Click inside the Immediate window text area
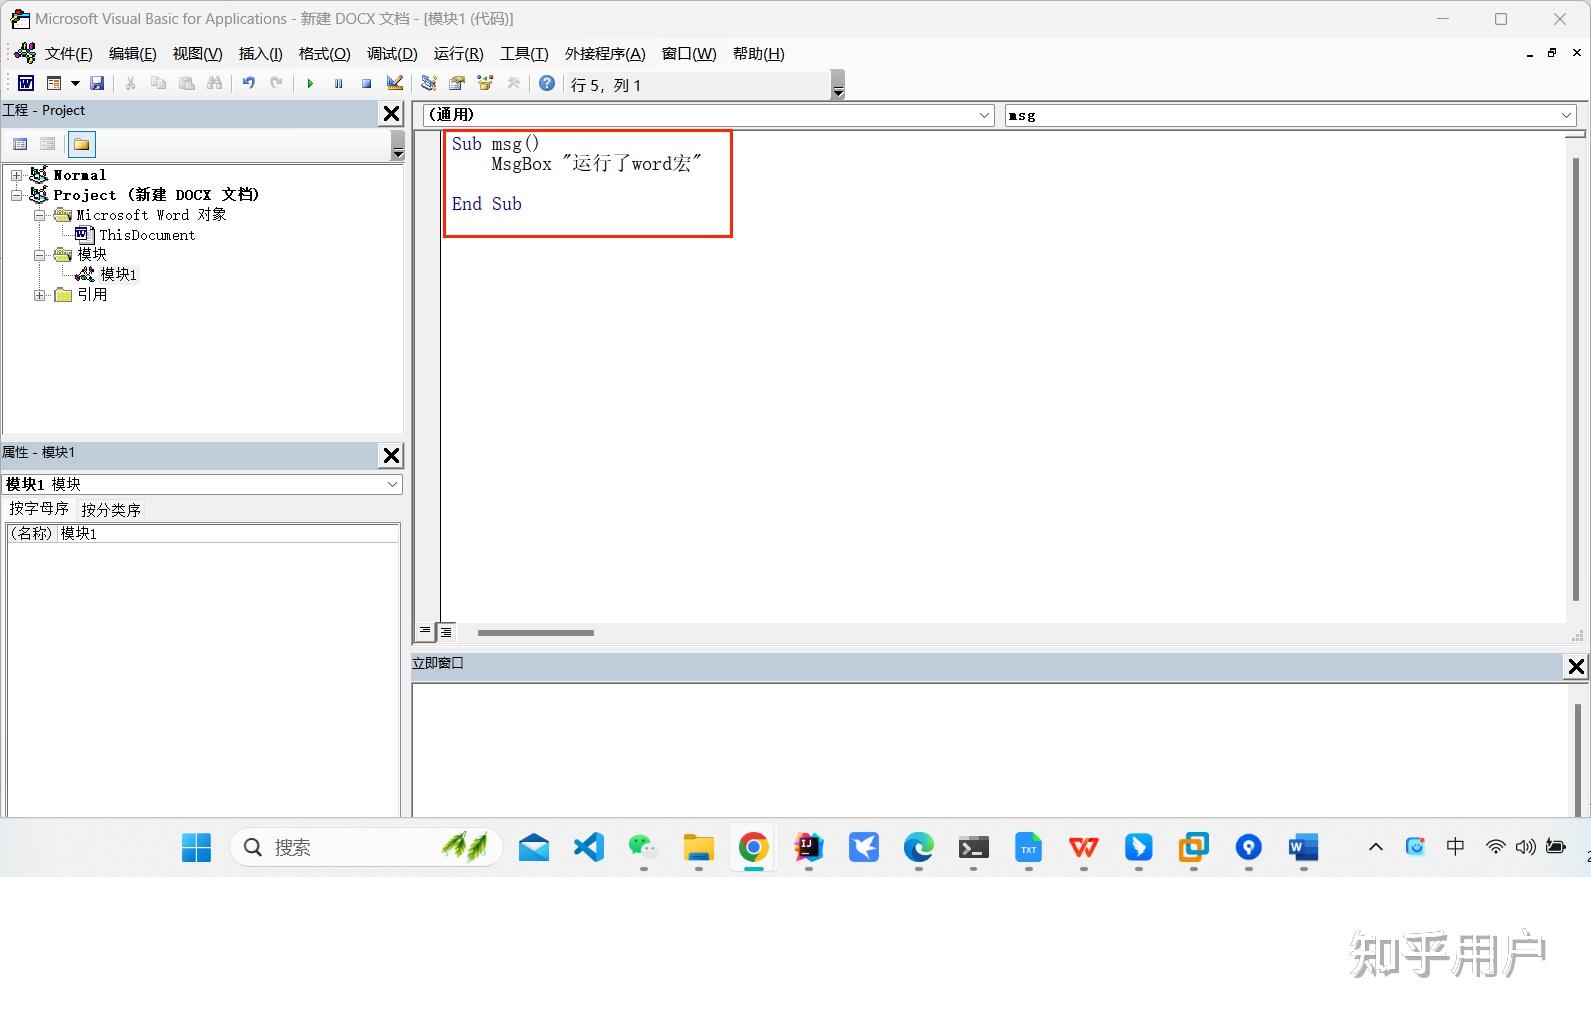 [x=988, y=750]
